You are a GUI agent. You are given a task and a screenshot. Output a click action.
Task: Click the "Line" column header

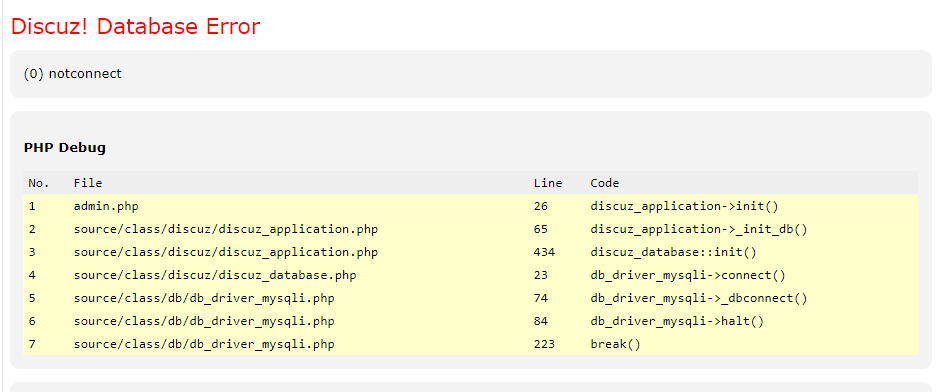pos(548,183)
